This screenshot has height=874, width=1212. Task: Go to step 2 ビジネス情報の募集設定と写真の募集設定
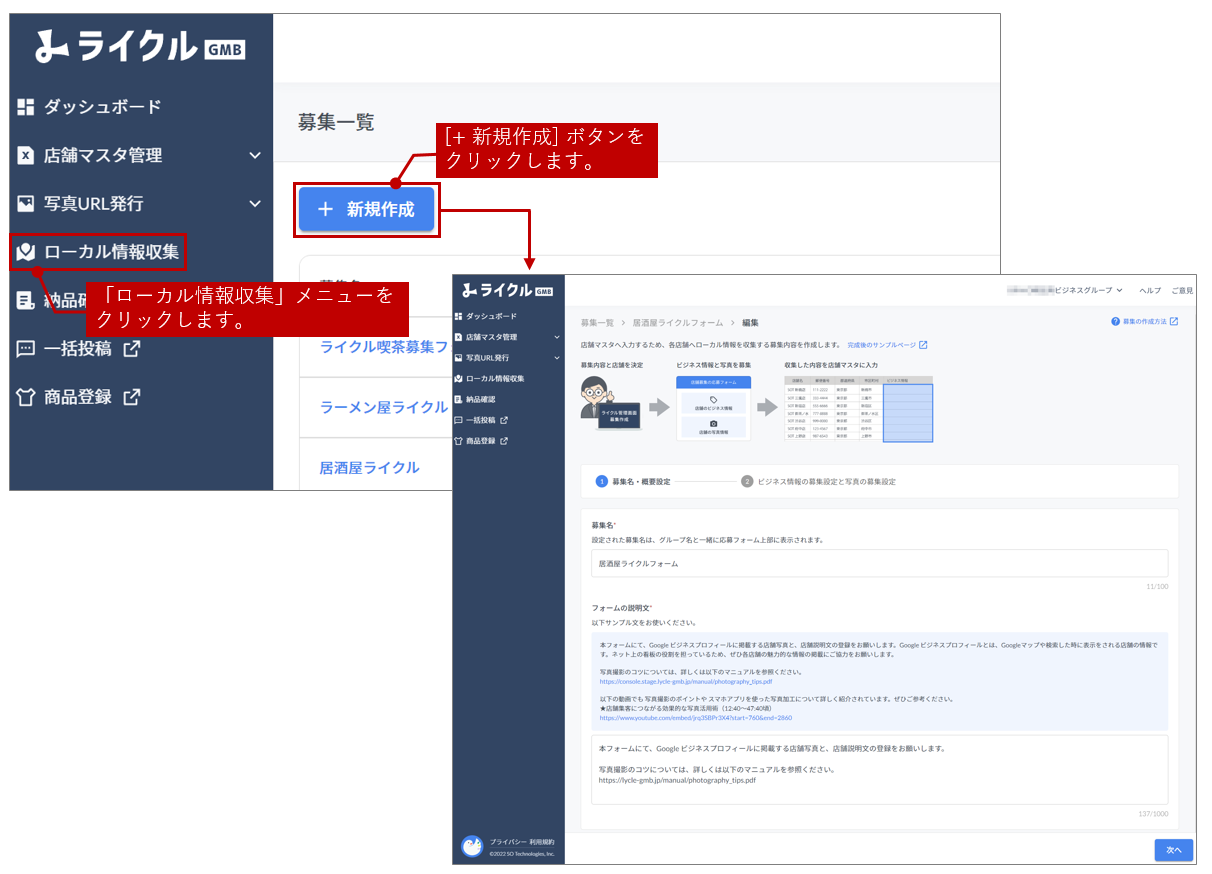click(x=818, y=481)
